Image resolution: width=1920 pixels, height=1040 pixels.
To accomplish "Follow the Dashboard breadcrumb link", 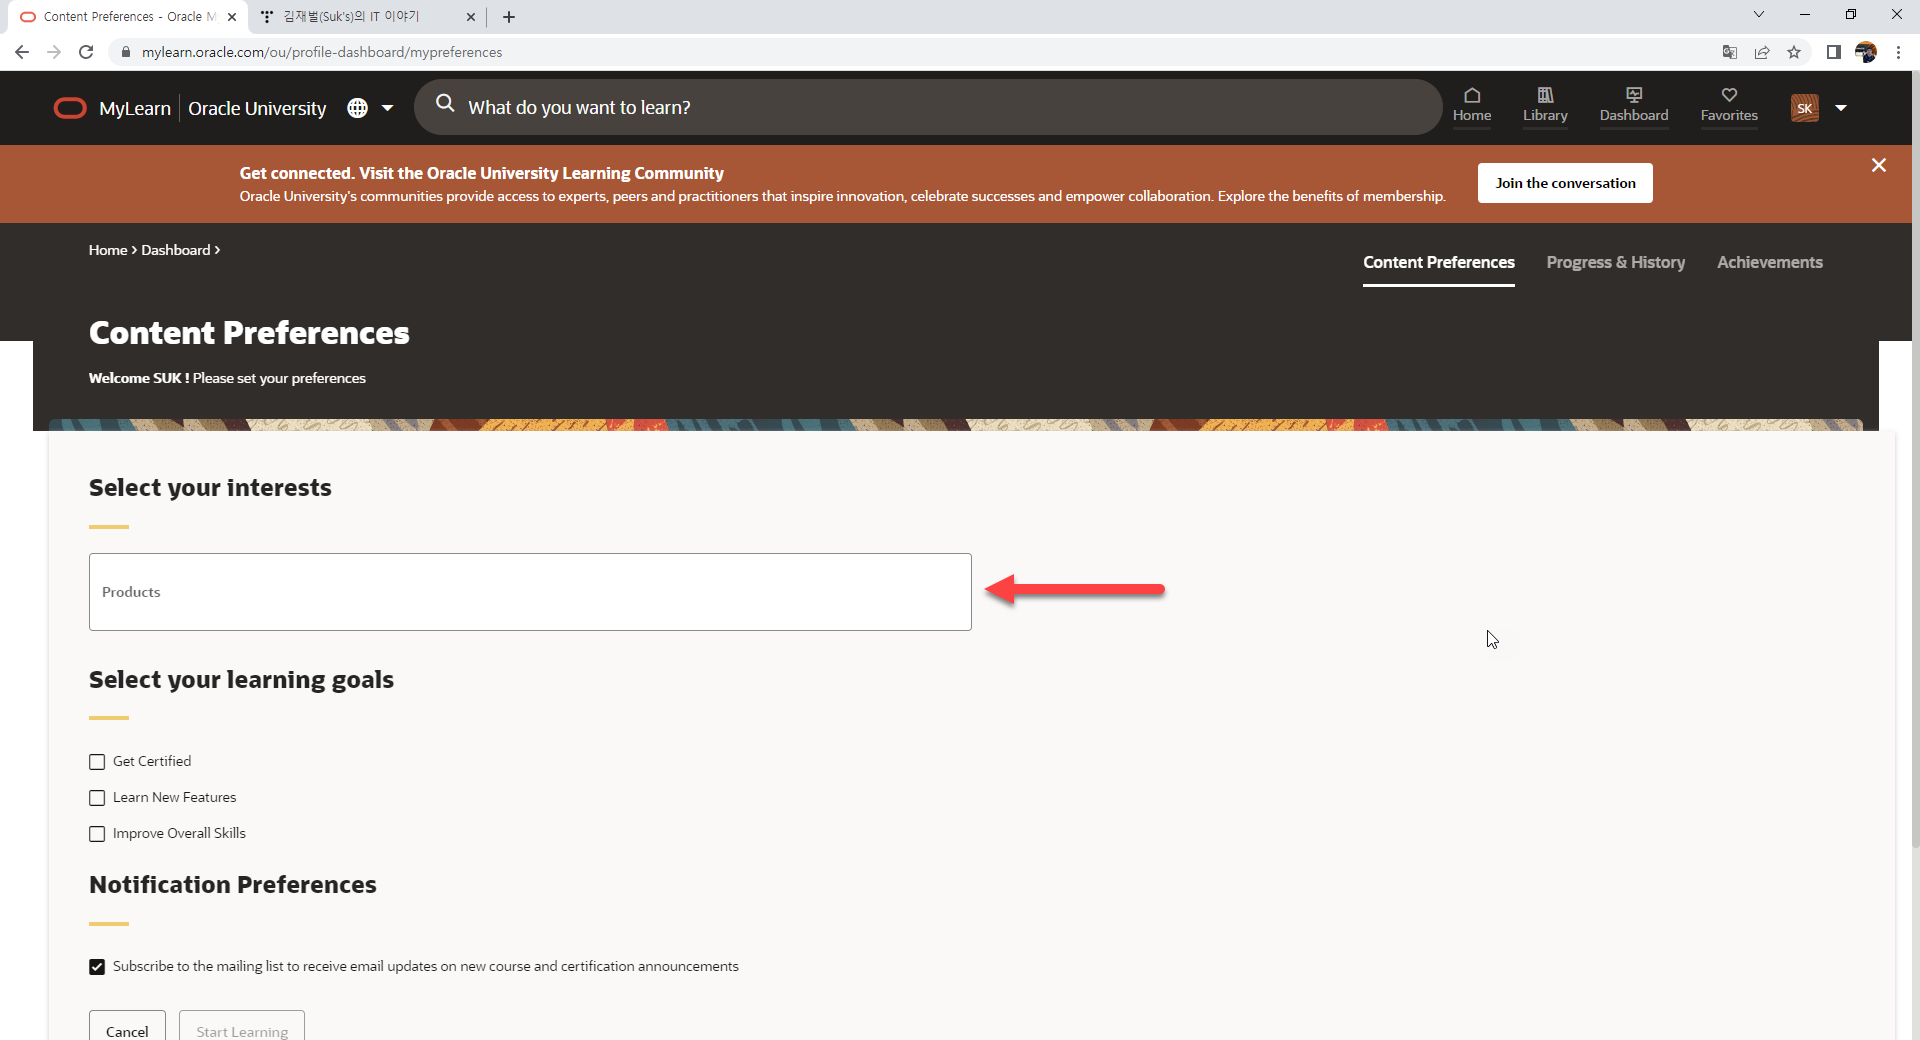I will 176,250.
